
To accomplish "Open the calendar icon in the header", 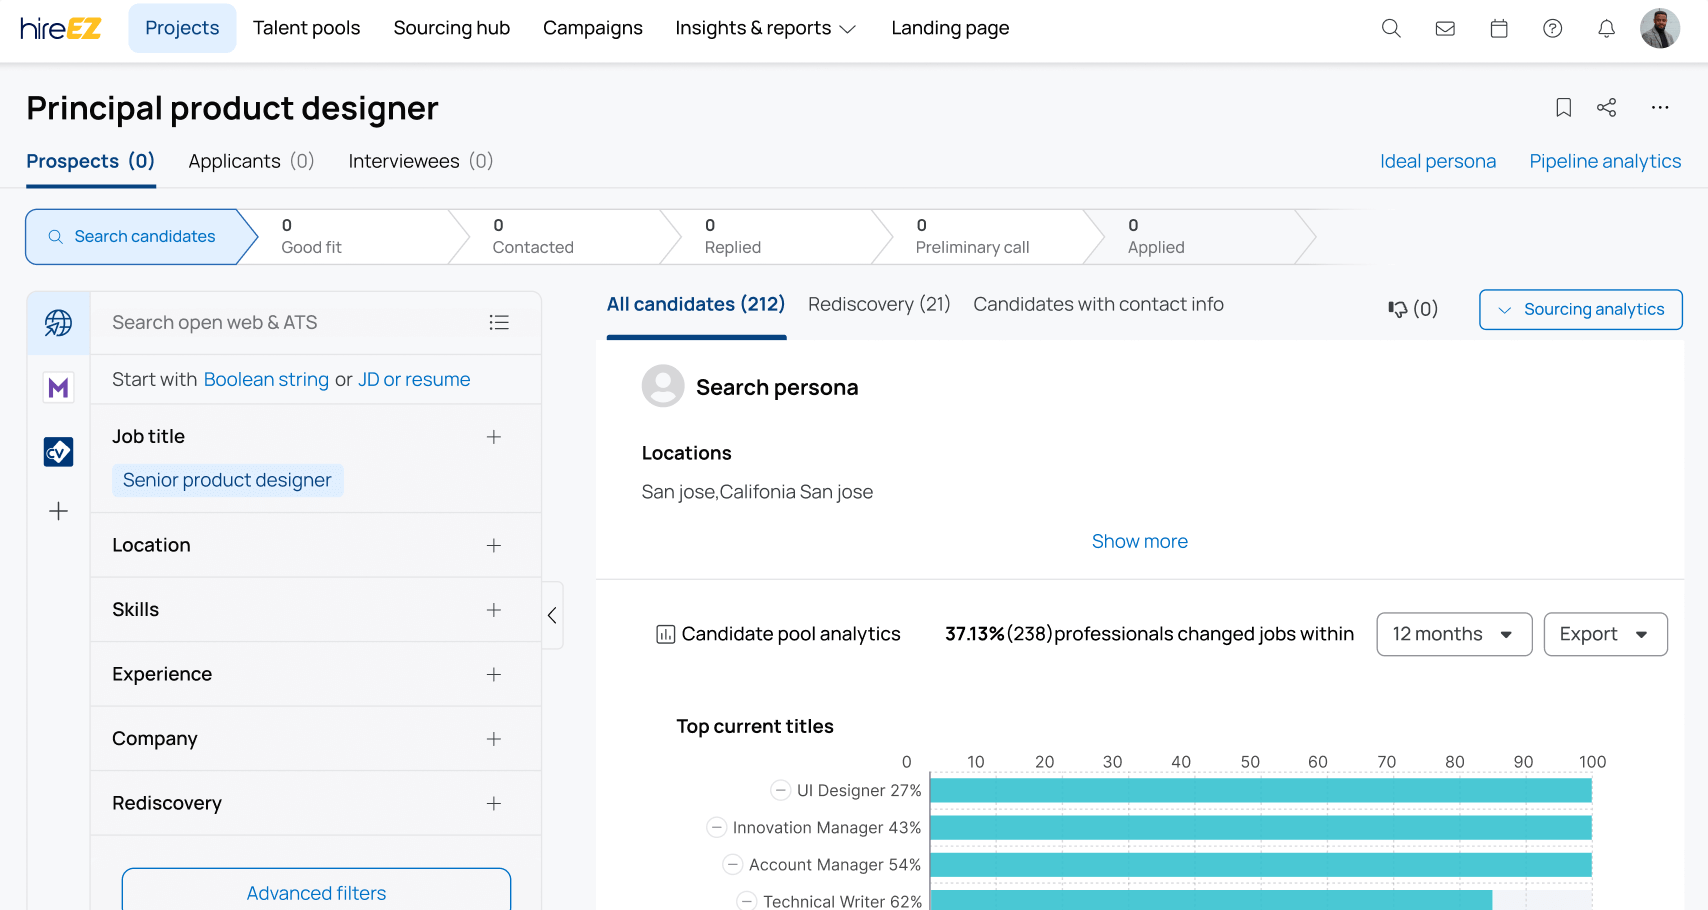I will click(1499, 28).
